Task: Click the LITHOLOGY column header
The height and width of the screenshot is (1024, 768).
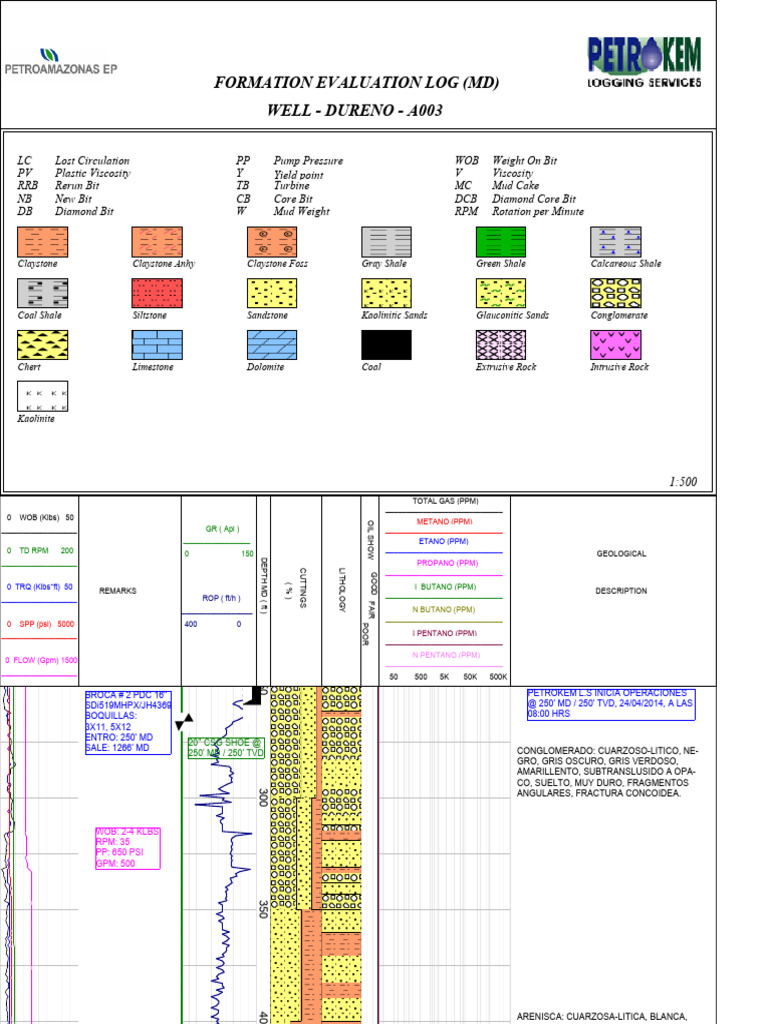Action: pyautogui.click(x=342, y=590)
